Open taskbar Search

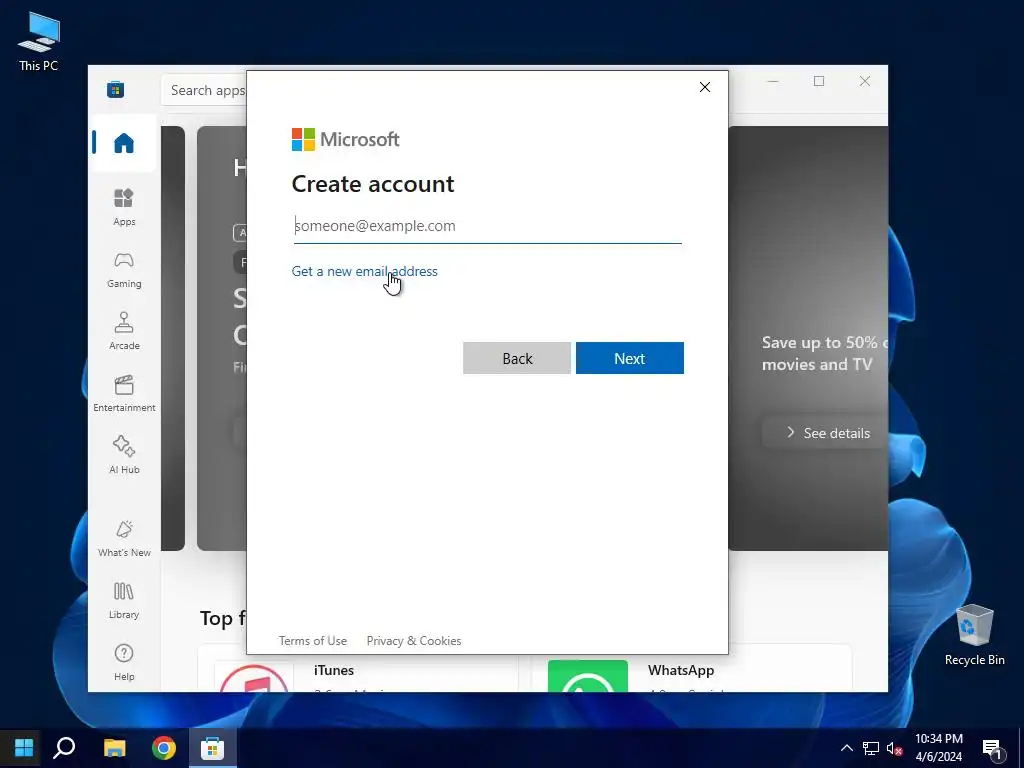(x=64, y=747)
